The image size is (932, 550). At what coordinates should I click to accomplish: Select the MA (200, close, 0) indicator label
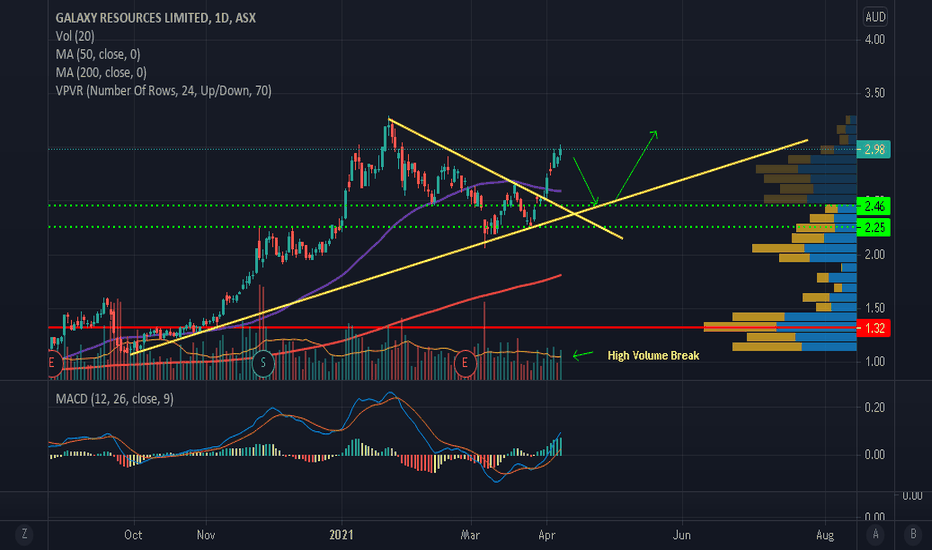pos(101,73)
